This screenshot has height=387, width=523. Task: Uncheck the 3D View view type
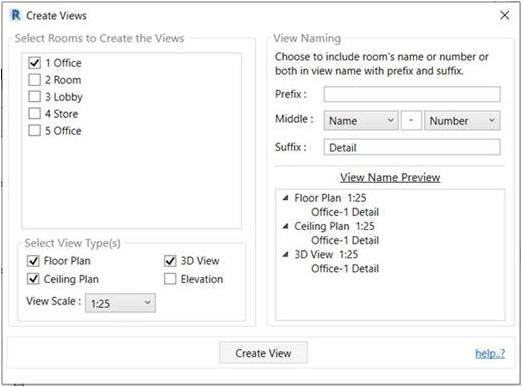coord(170,261)
